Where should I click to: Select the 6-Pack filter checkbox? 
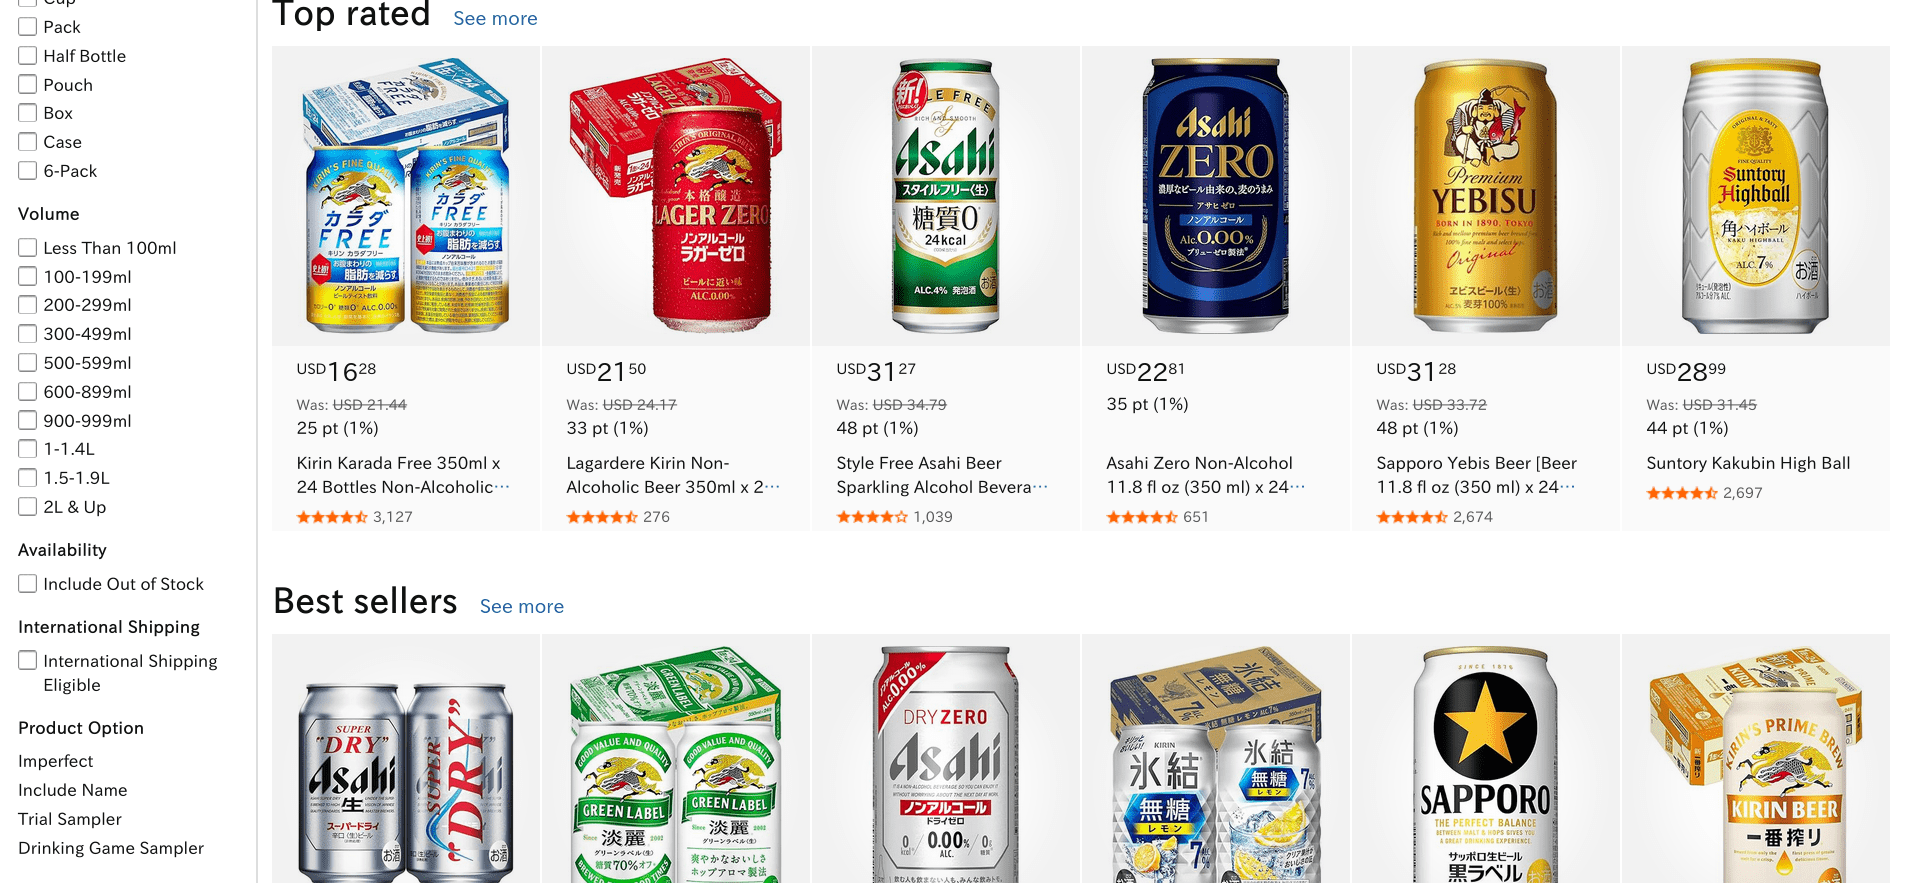(28, 171)
